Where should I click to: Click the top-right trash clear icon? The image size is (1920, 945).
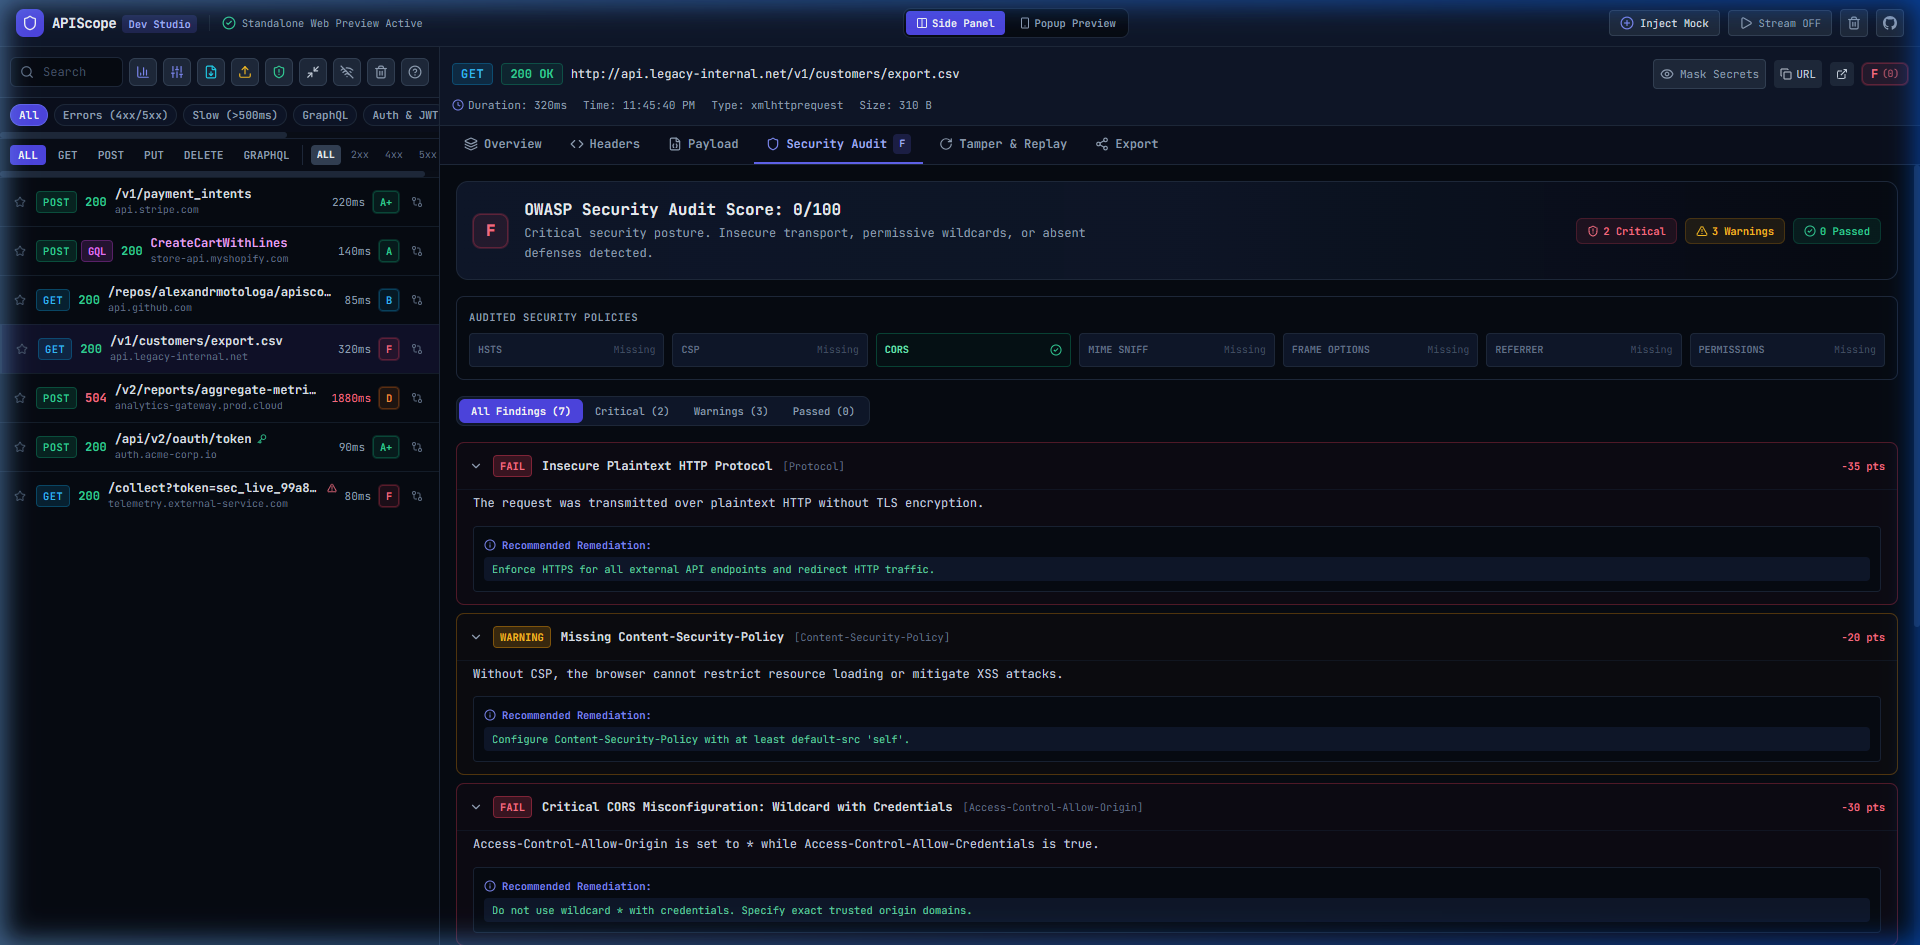coord(1854,23)
